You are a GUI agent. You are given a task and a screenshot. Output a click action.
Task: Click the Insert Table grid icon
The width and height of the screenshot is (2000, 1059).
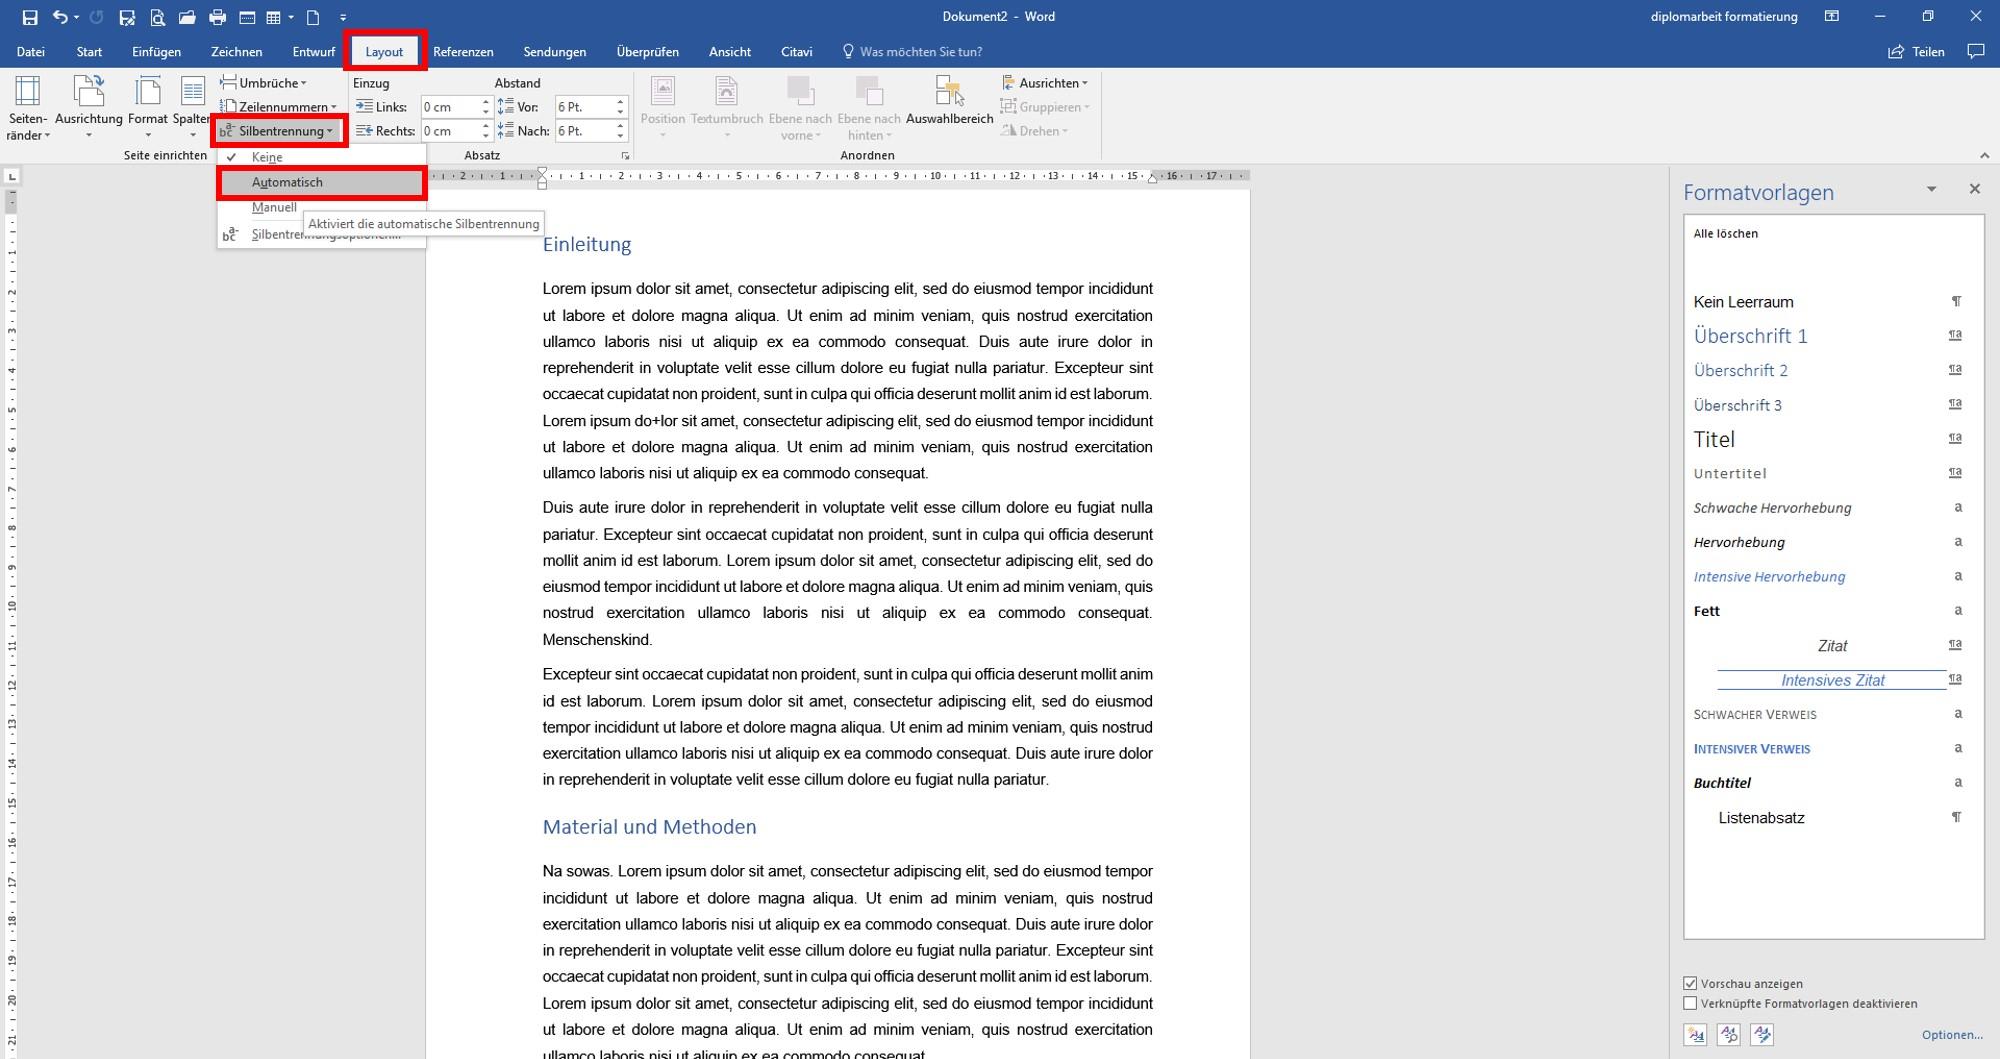point(273,17)
